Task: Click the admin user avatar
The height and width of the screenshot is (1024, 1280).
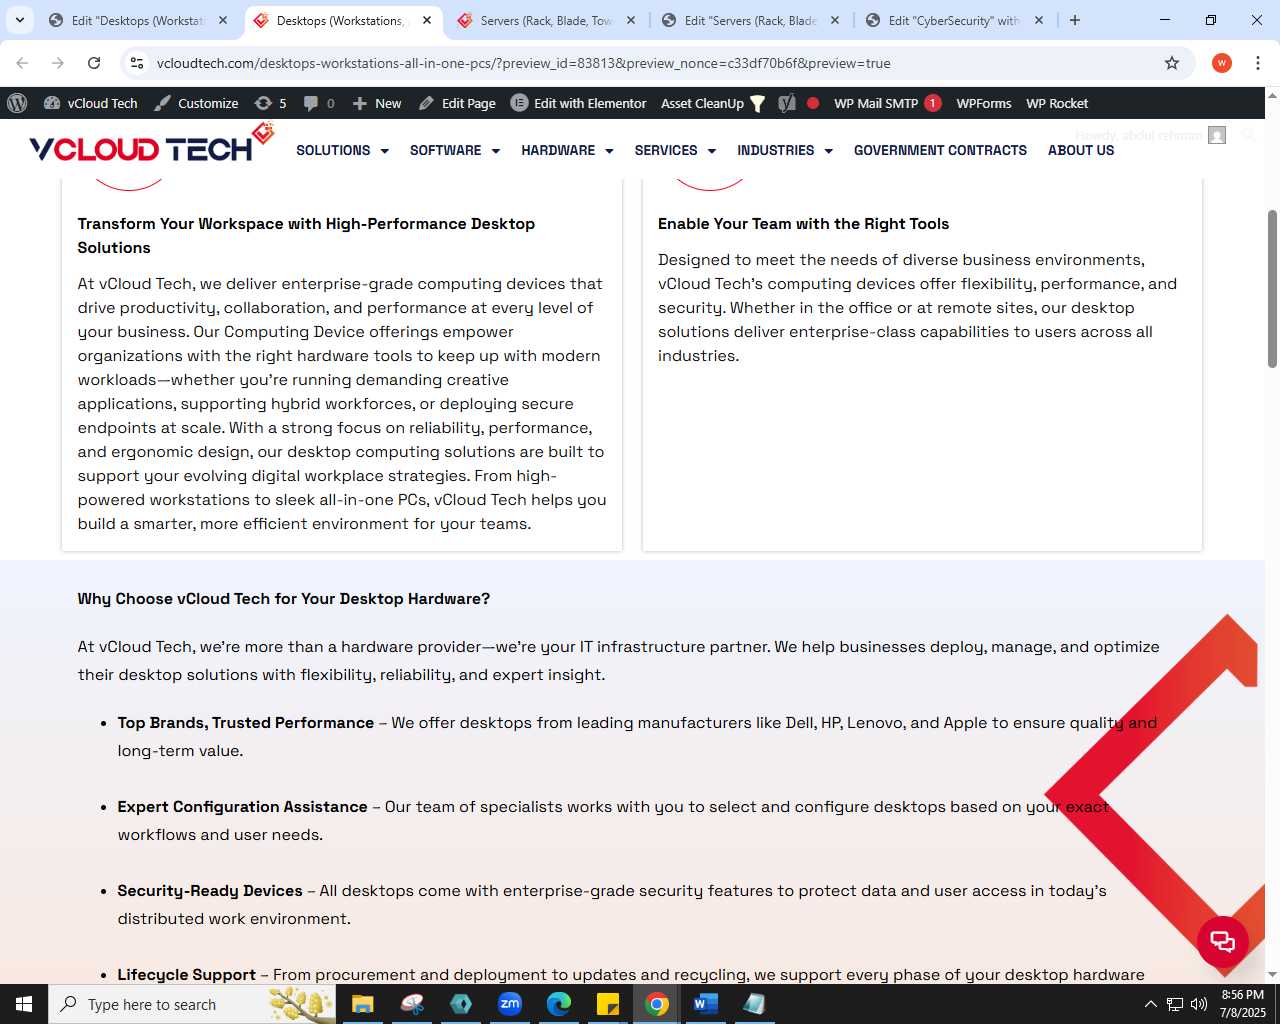Action: pyautogui.click(x=1217, y=135)
